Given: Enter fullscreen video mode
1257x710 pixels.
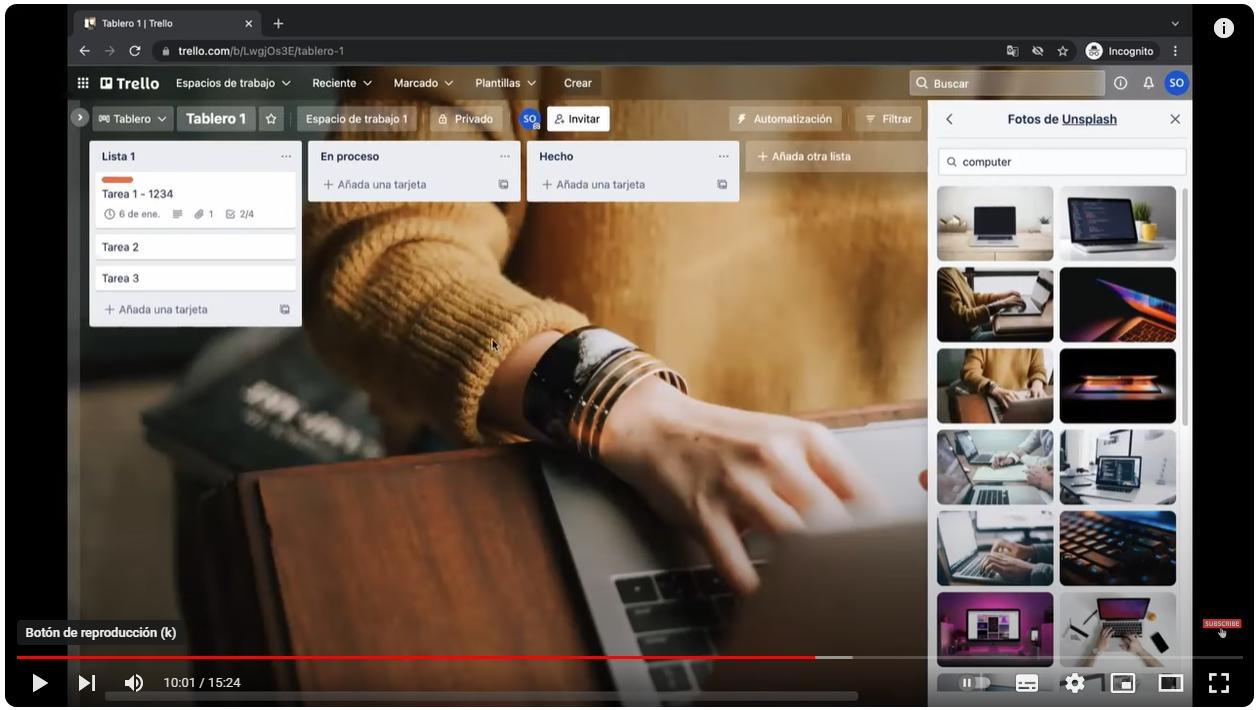Looking at the screenshot, I should (1218, 683).
